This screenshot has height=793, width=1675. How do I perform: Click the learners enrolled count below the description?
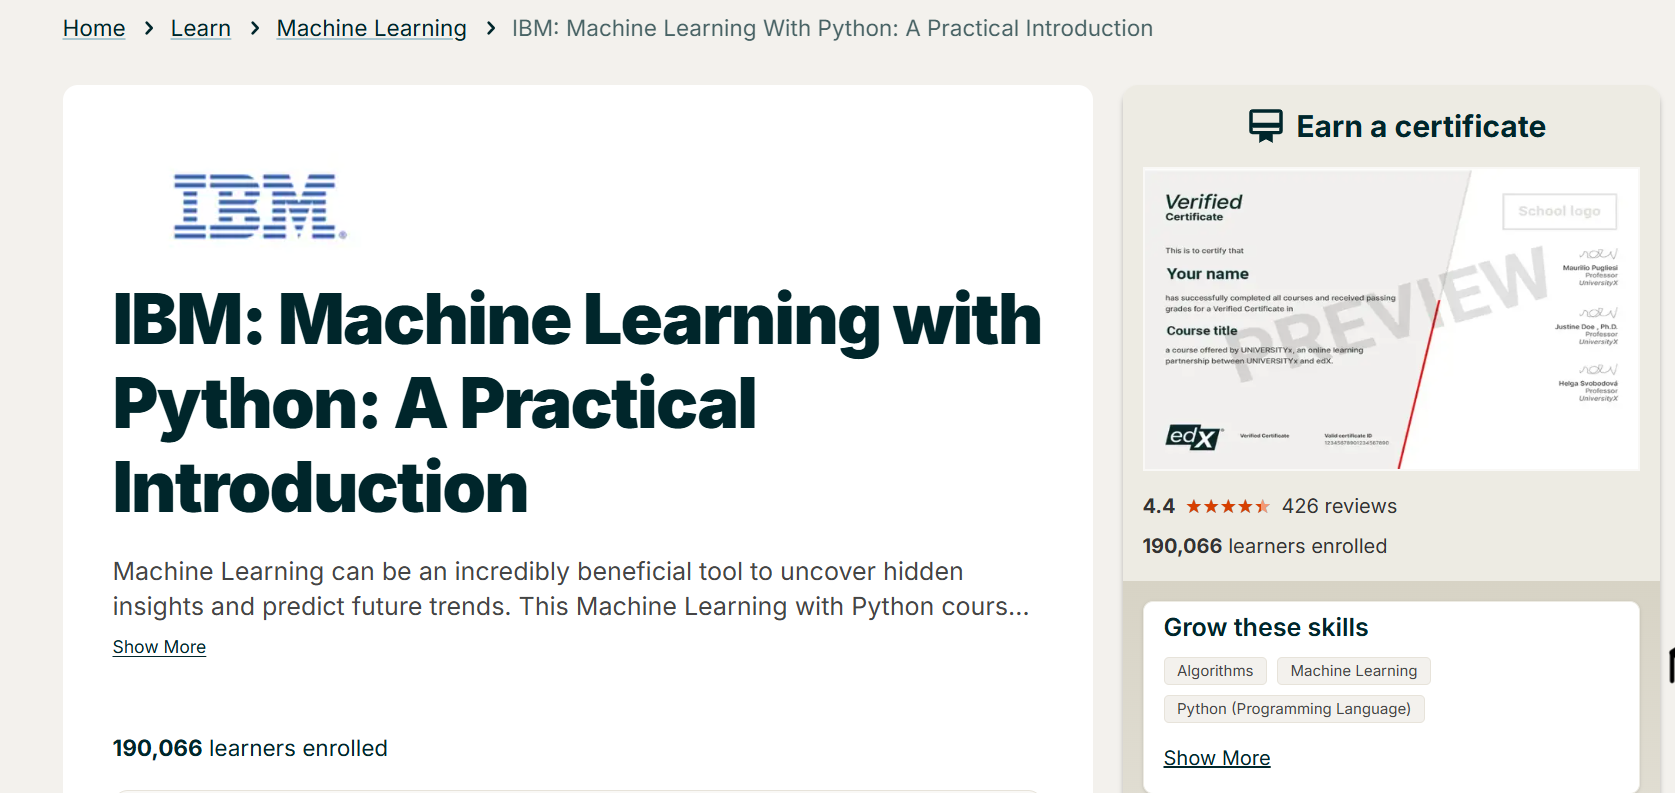[x=250, y=748]
